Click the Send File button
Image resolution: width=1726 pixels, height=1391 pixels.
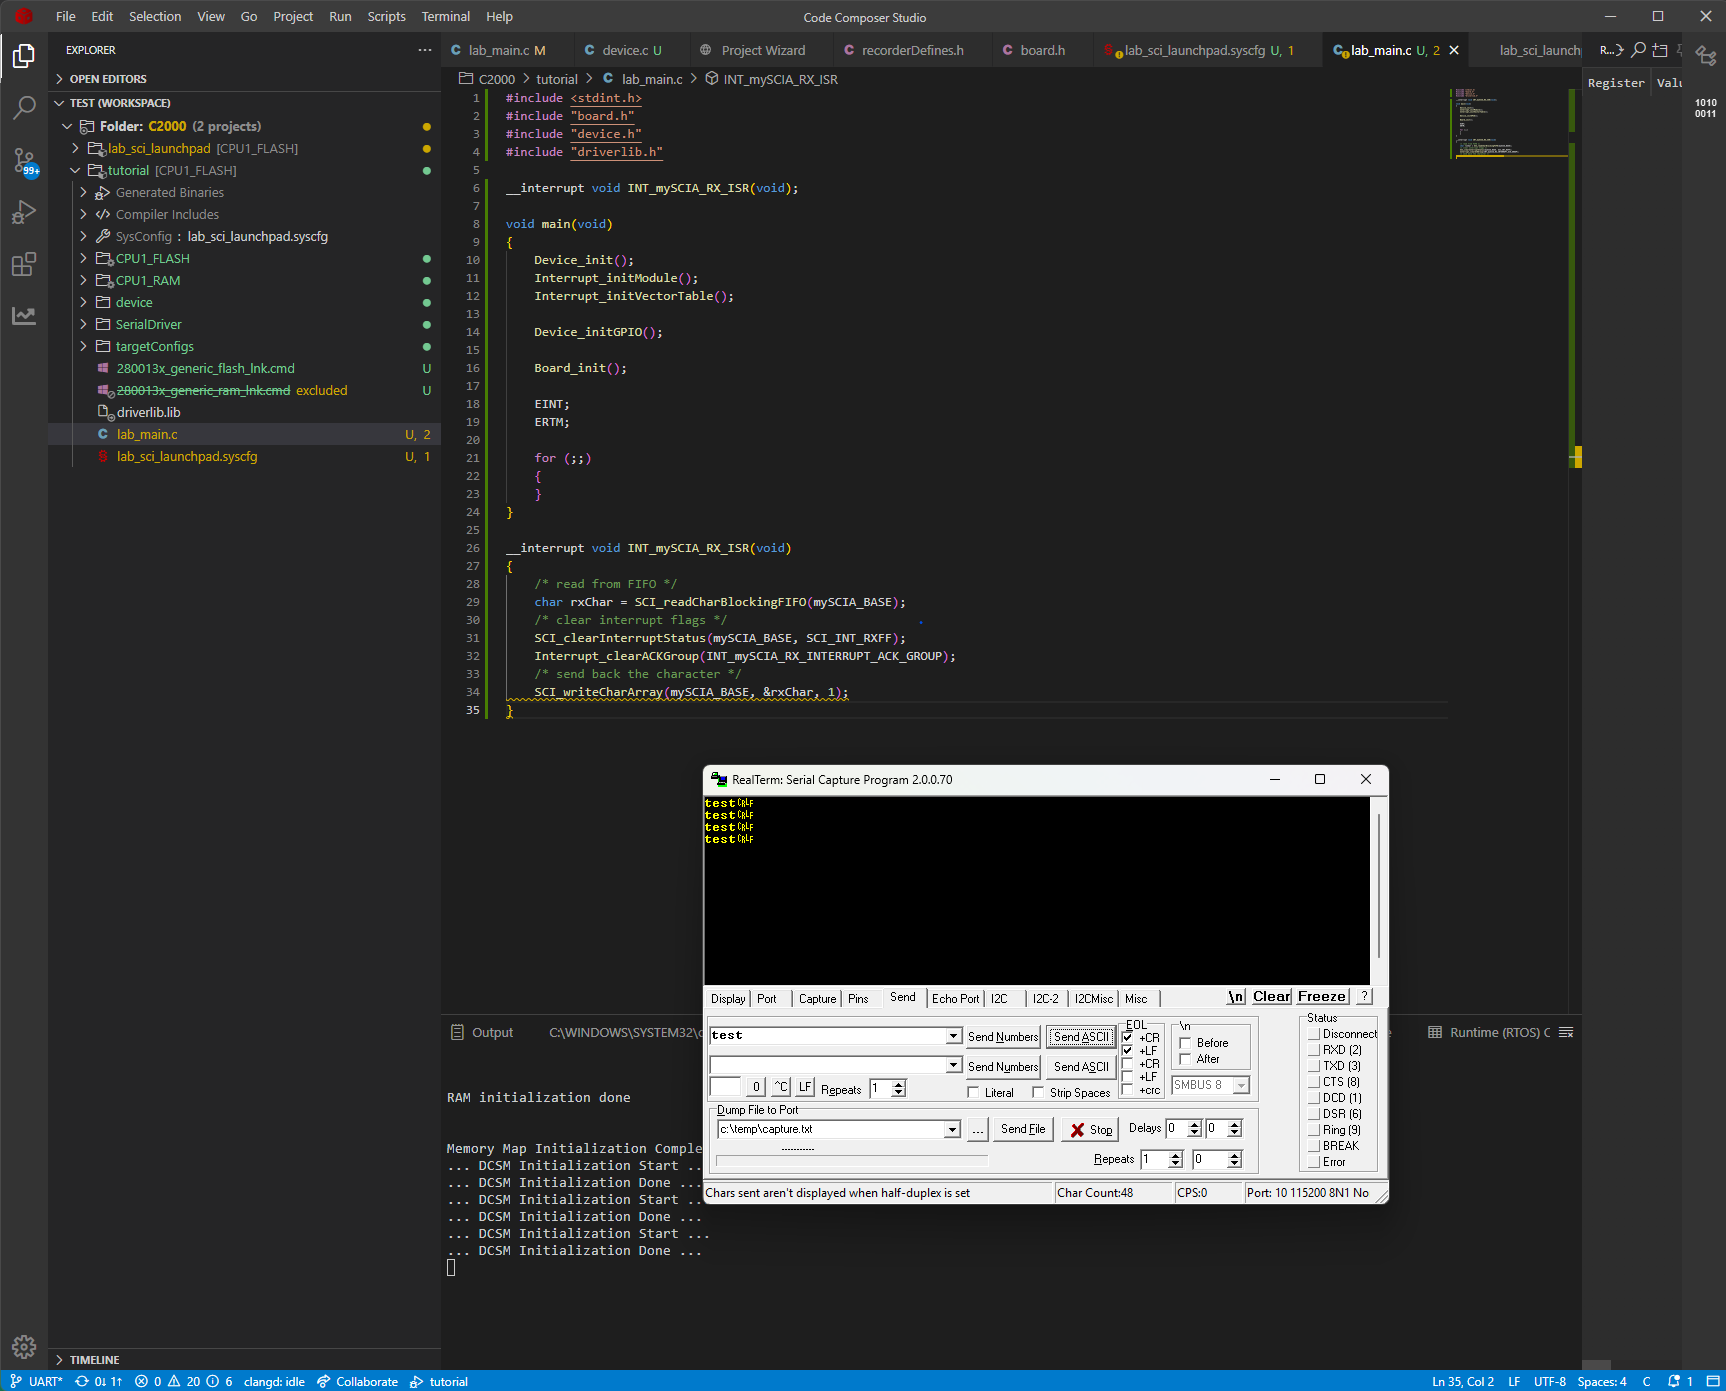click(1023, 1129)
